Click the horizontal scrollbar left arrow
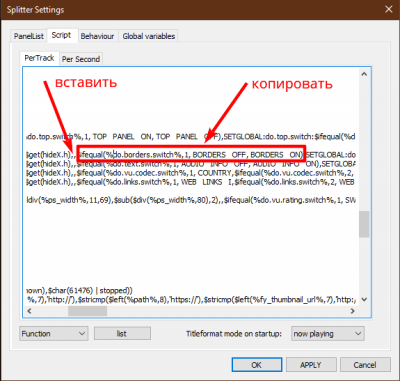Viewport: 400px width, 381px height. (x=29, y=311)
